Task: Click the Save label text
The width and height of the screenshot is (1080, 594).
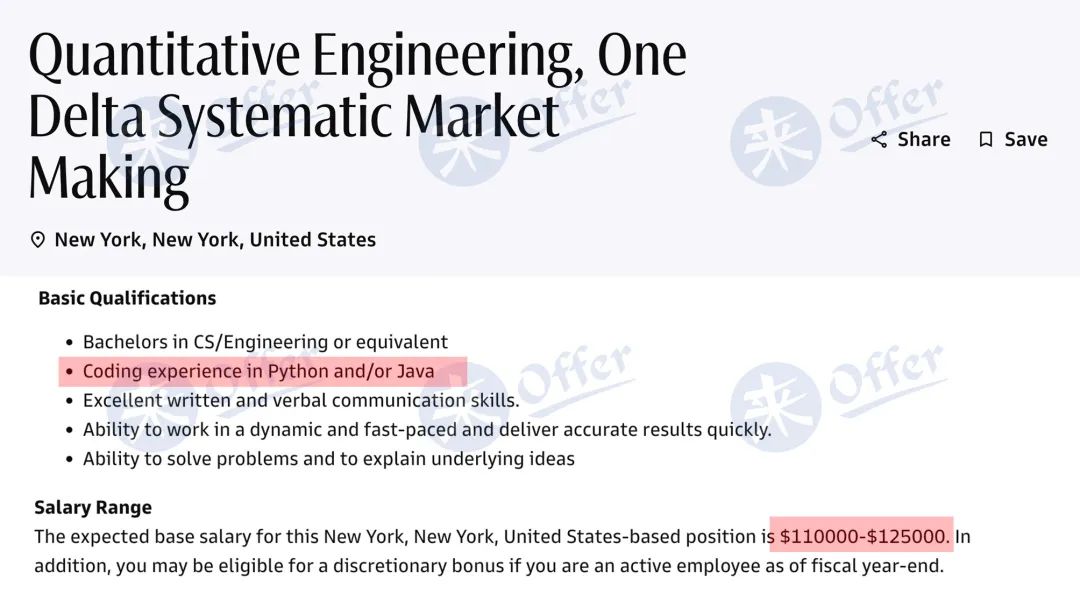Action: [1026, 140]
